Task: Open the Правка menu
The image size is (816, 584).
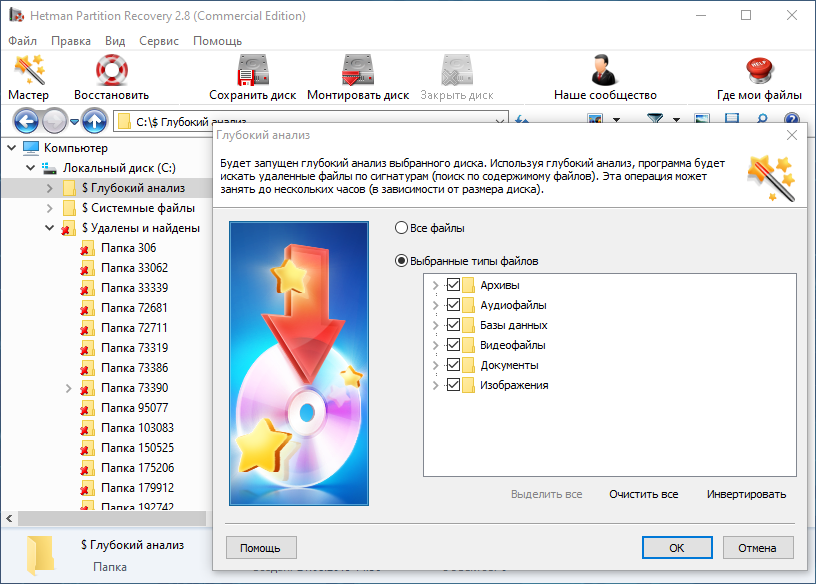Action: coord(70,41)
